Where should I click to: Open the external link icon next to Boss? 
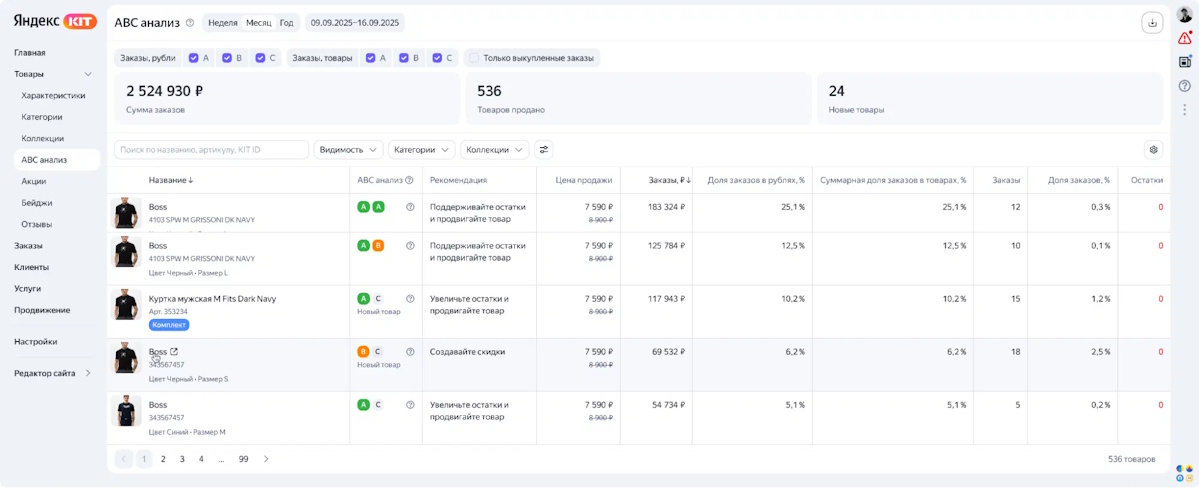click(174, 352)
